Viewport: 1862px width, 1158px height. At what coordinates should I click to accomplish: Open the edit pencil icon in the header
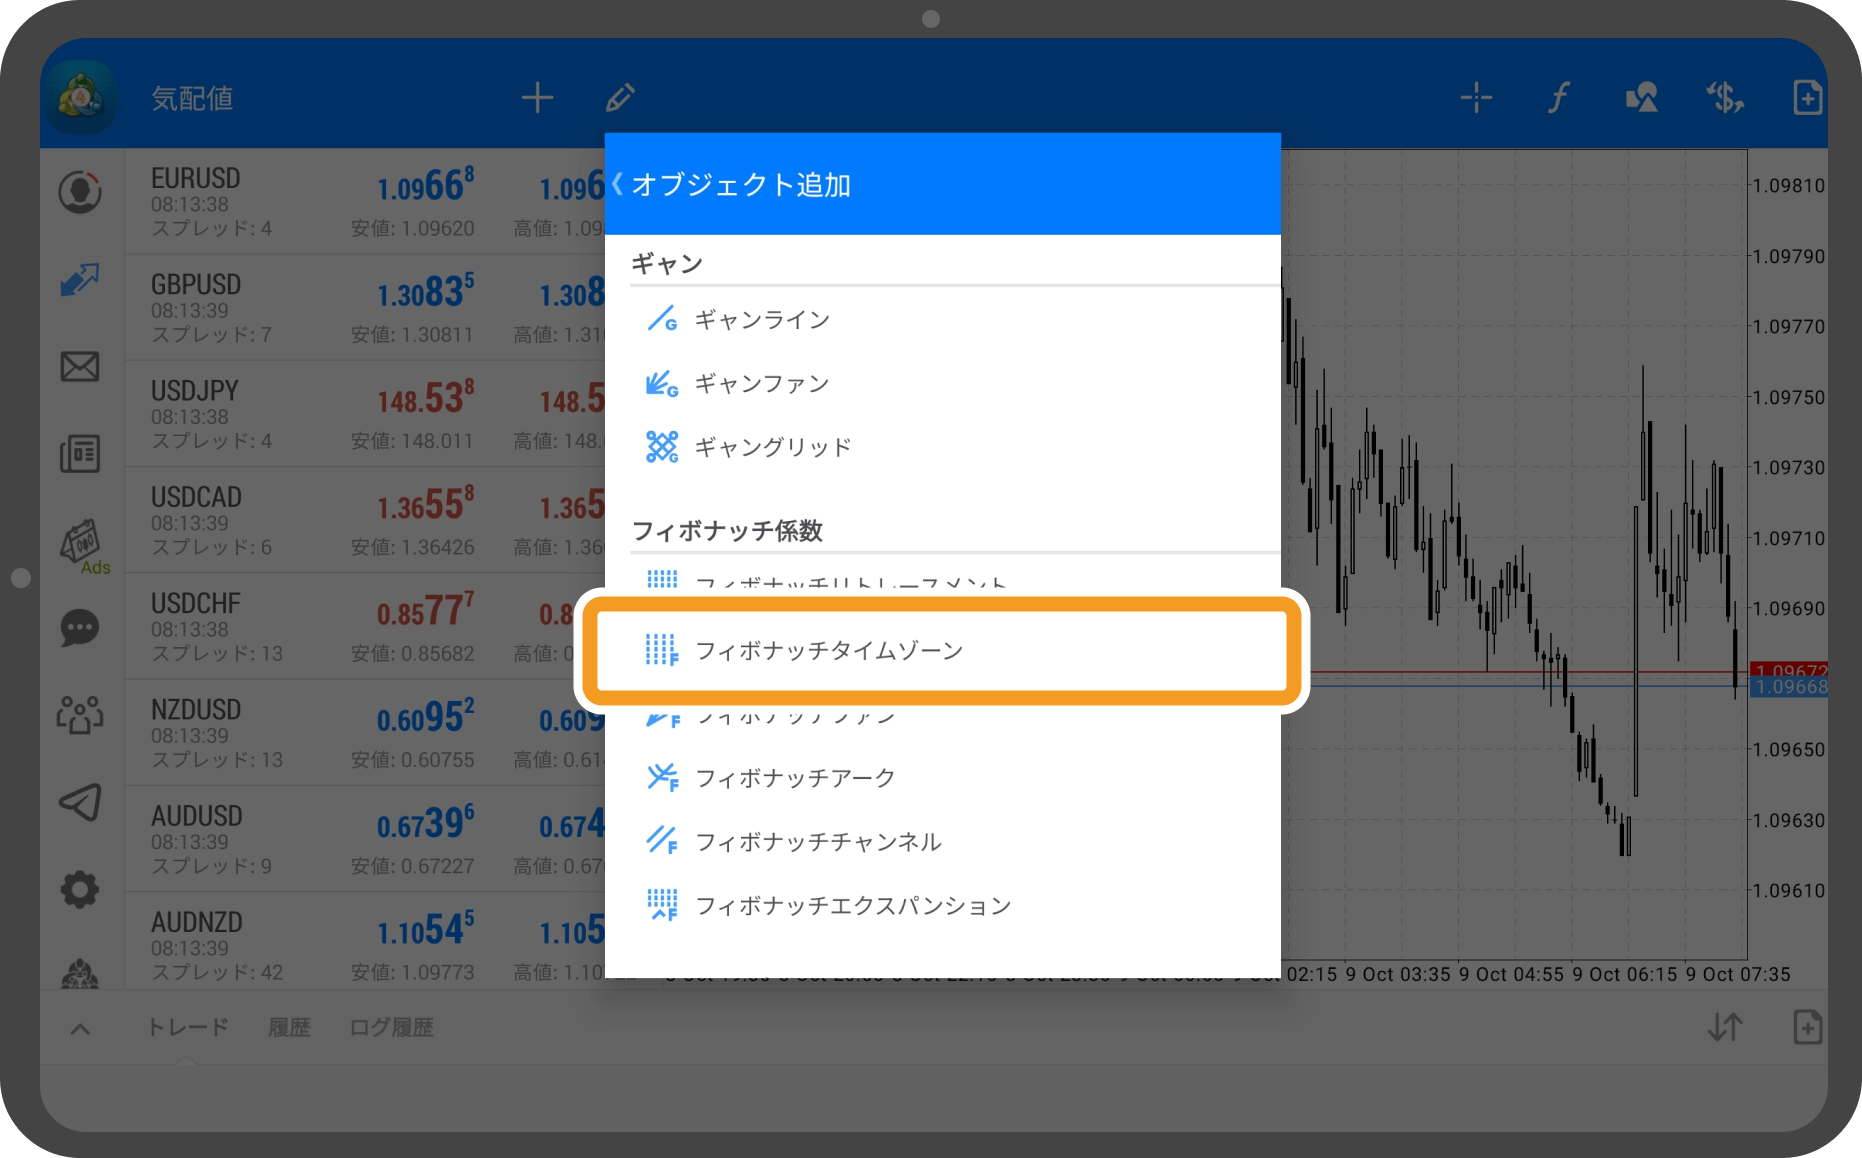[620, 97]
